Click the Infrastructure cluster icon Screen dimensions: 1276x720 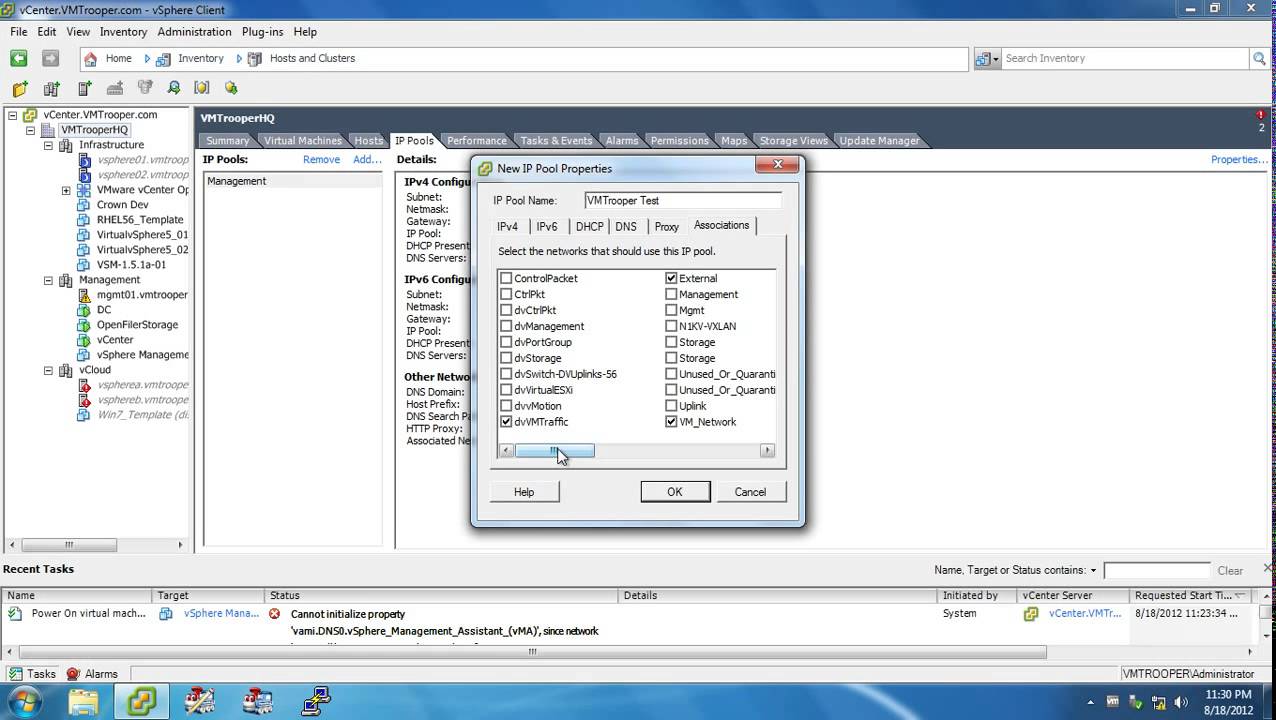tap(66, 145)
